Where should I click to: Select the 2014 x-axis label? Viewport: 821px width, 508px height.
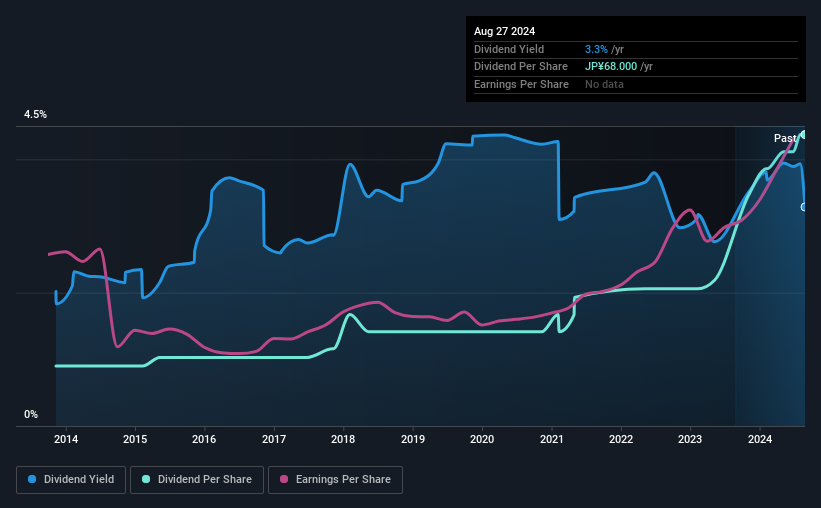click(x=66, y=439)
